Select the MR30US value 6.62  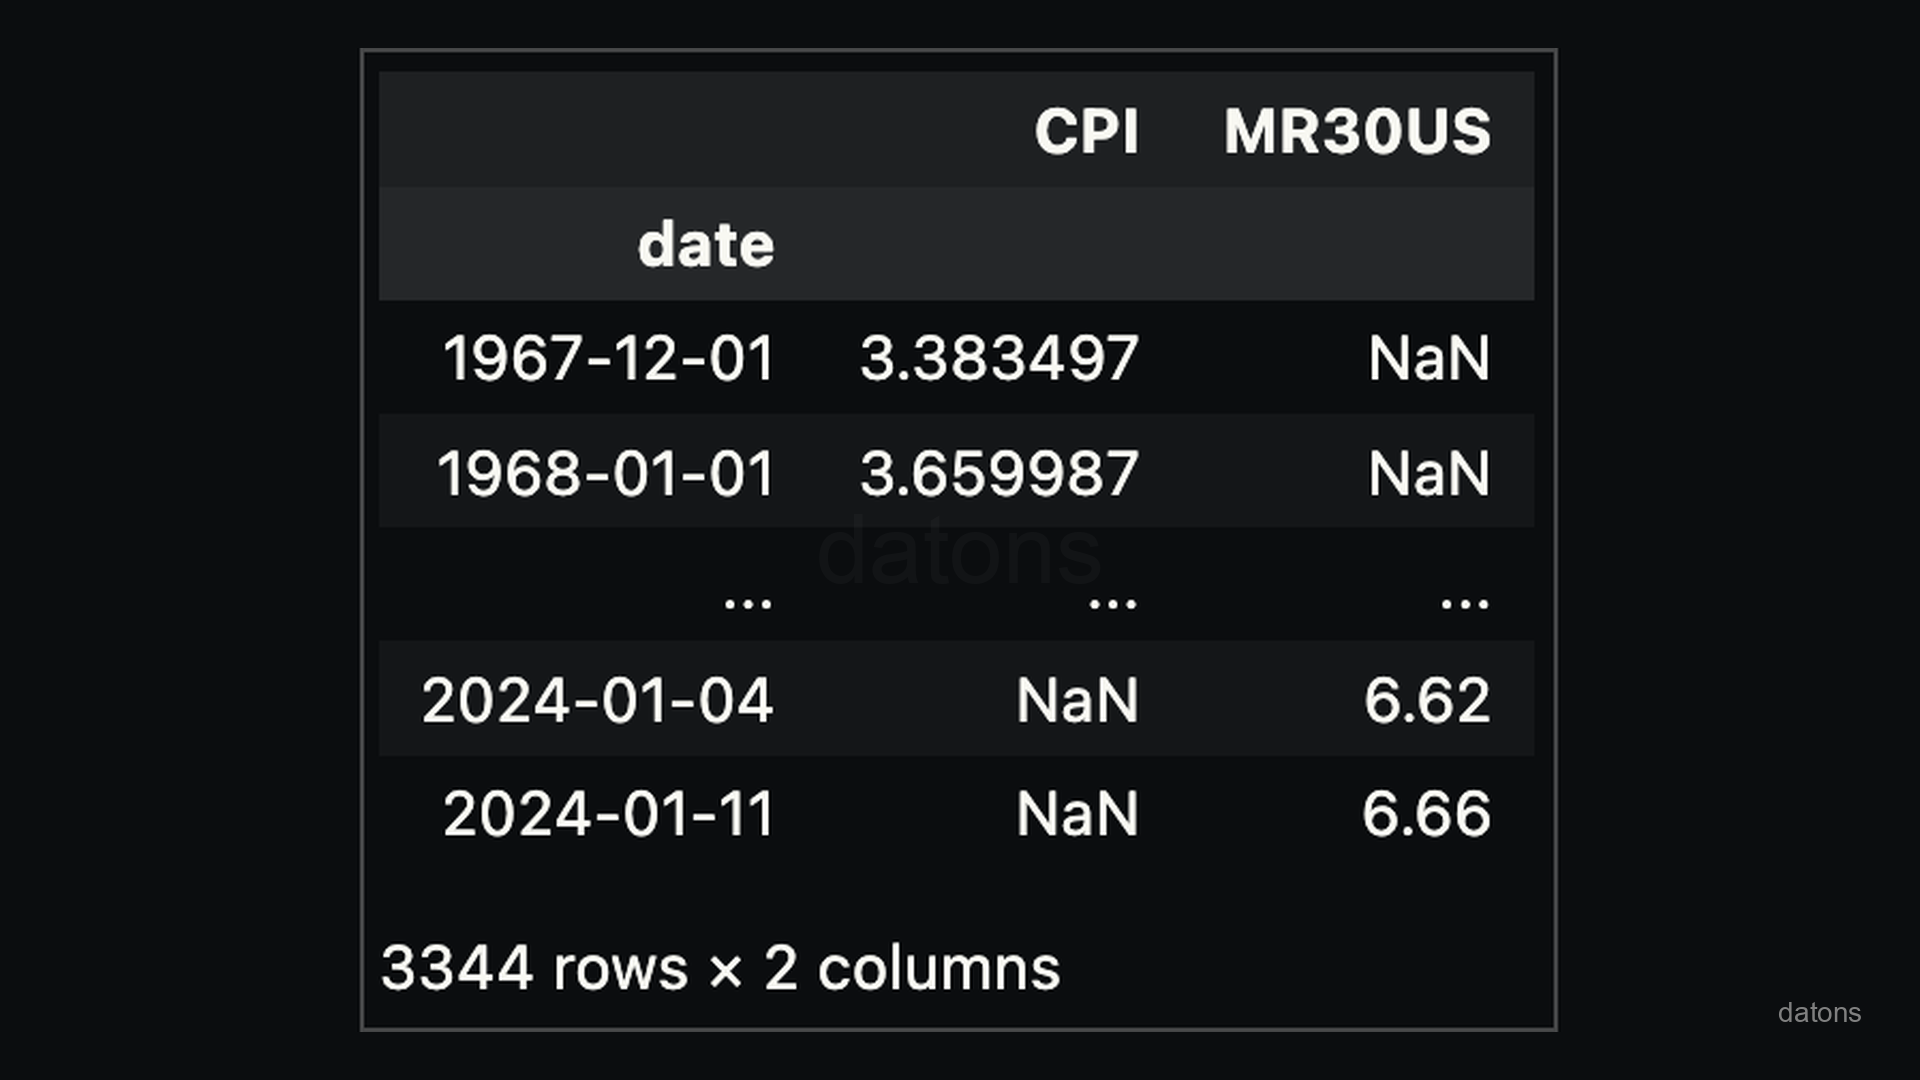pos(1427,700)
